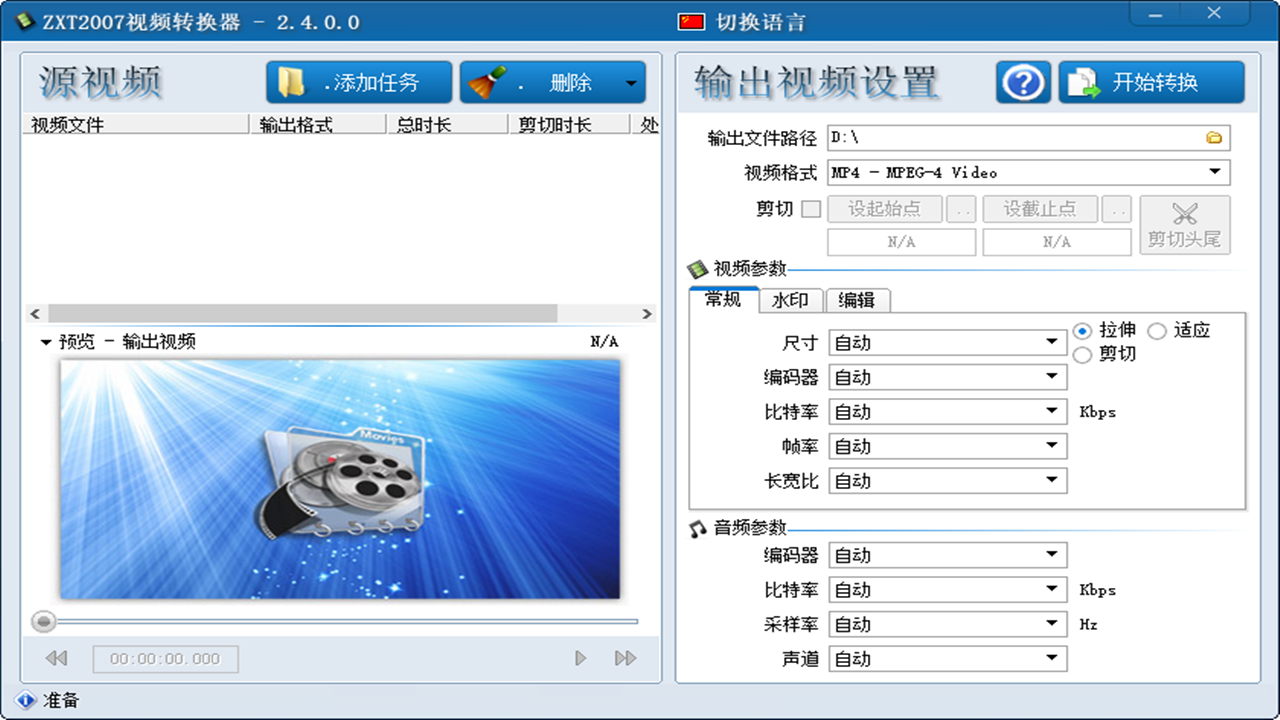1280x720 pixels.
Task: Click the music note audio parameters icon
Action: [x=698, y=528]
